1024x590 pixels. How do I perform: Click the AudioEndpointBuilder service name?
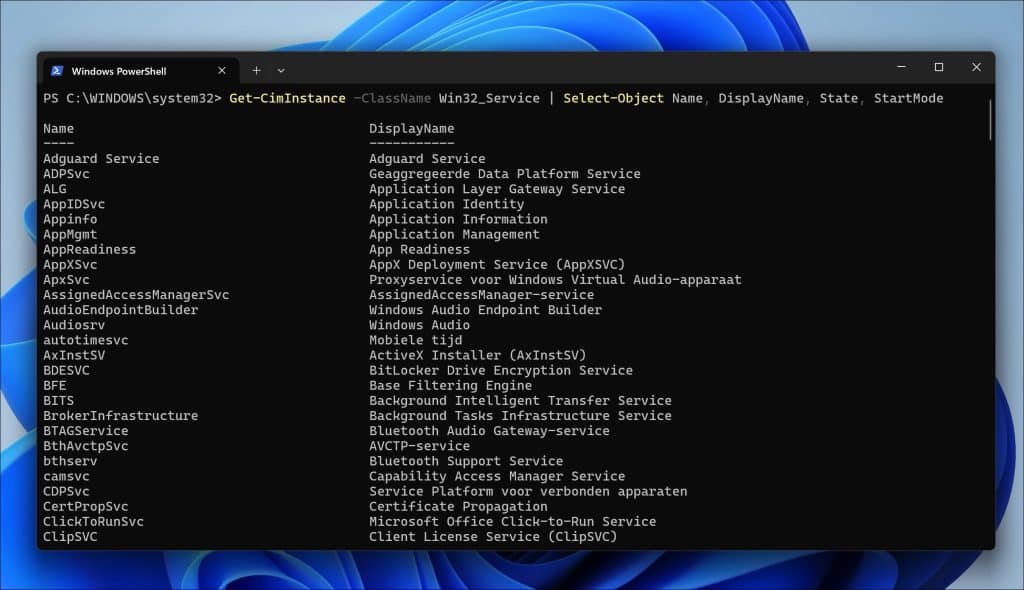(120, 310)
